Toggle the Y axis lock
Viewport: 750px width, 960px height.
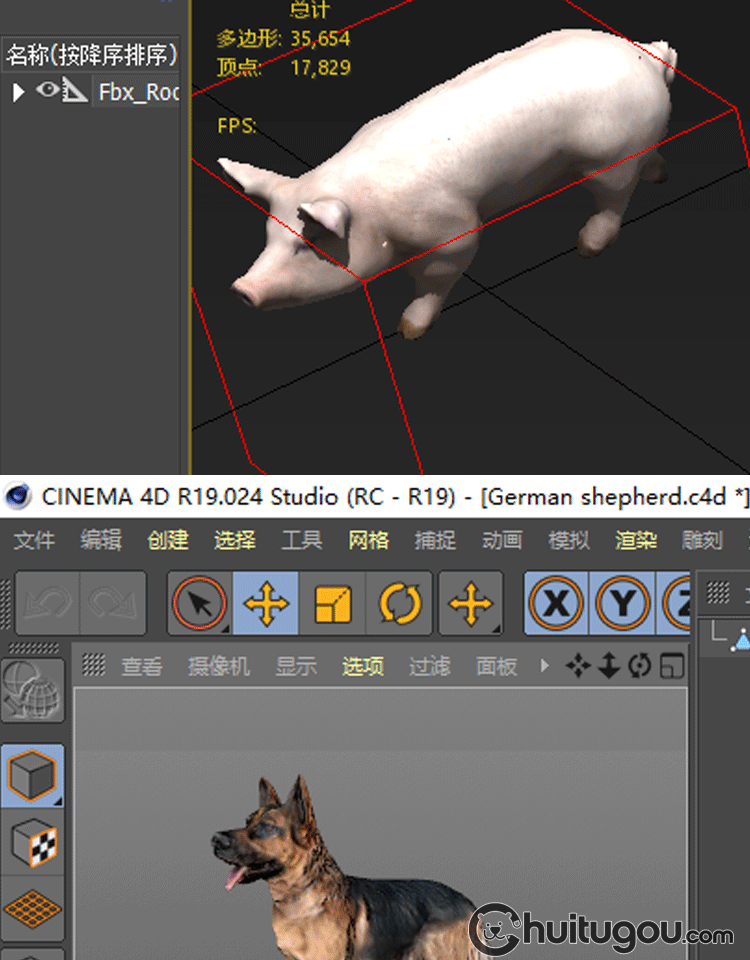click(622, 603)
